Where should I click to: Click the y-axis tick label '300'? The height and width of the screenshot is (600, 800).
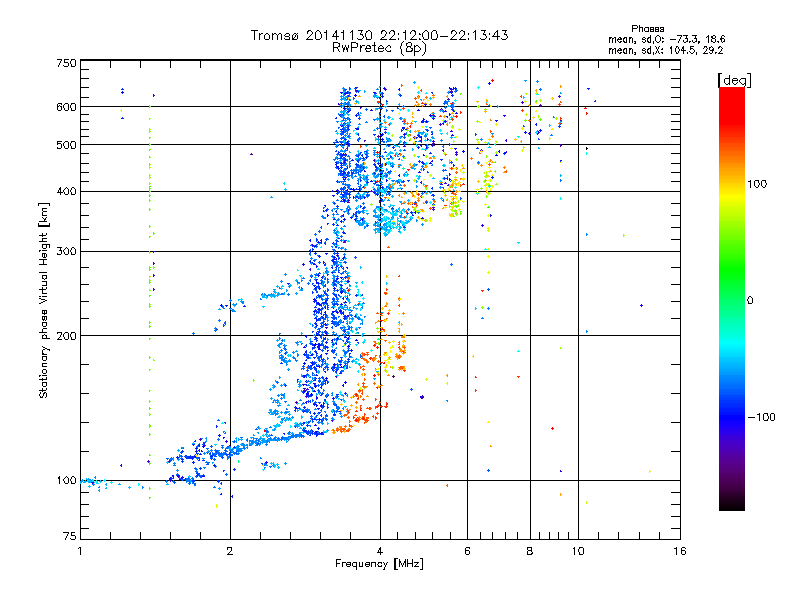(x=67, y=251)
